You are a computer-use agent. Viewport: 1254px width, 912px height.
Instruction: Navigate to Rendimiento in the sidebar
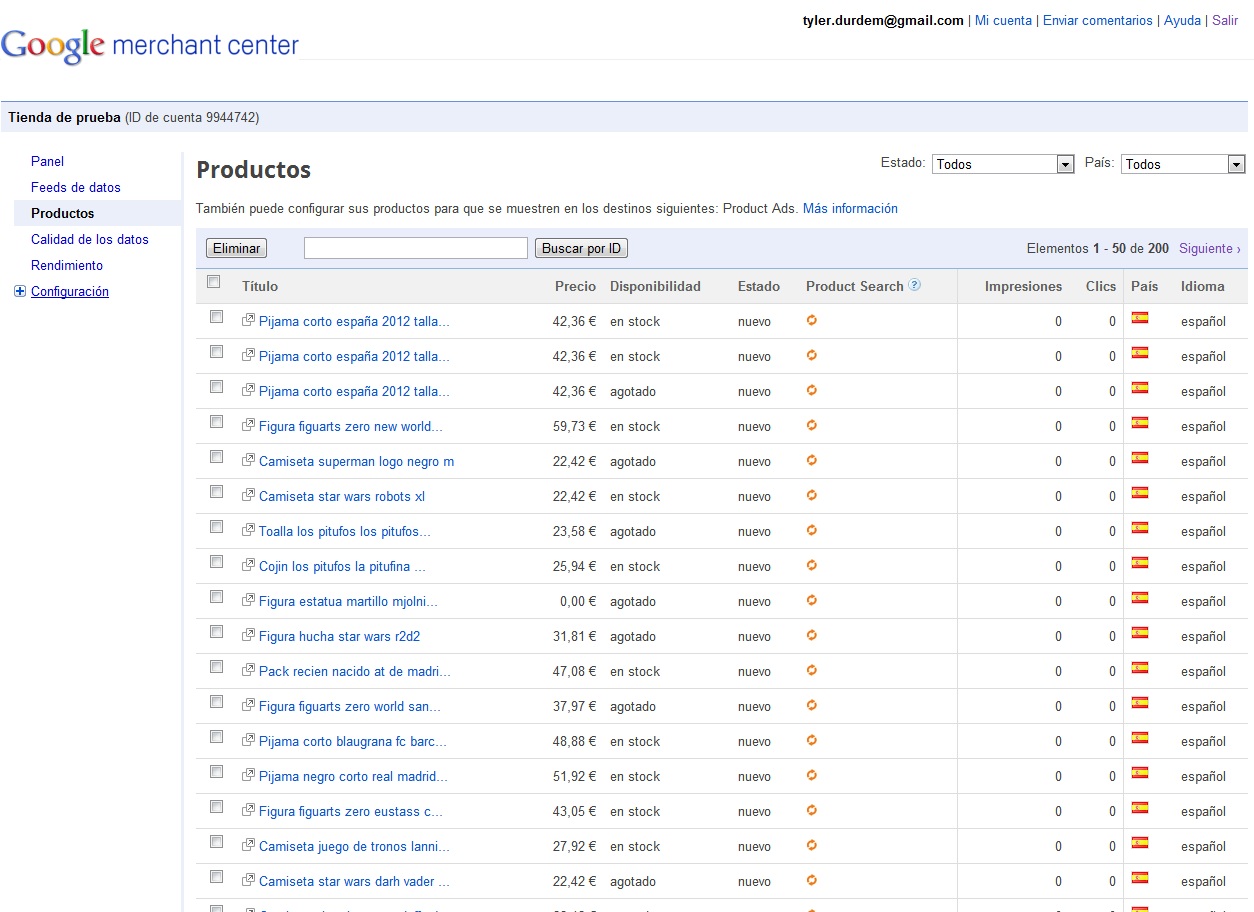point(67,265)
